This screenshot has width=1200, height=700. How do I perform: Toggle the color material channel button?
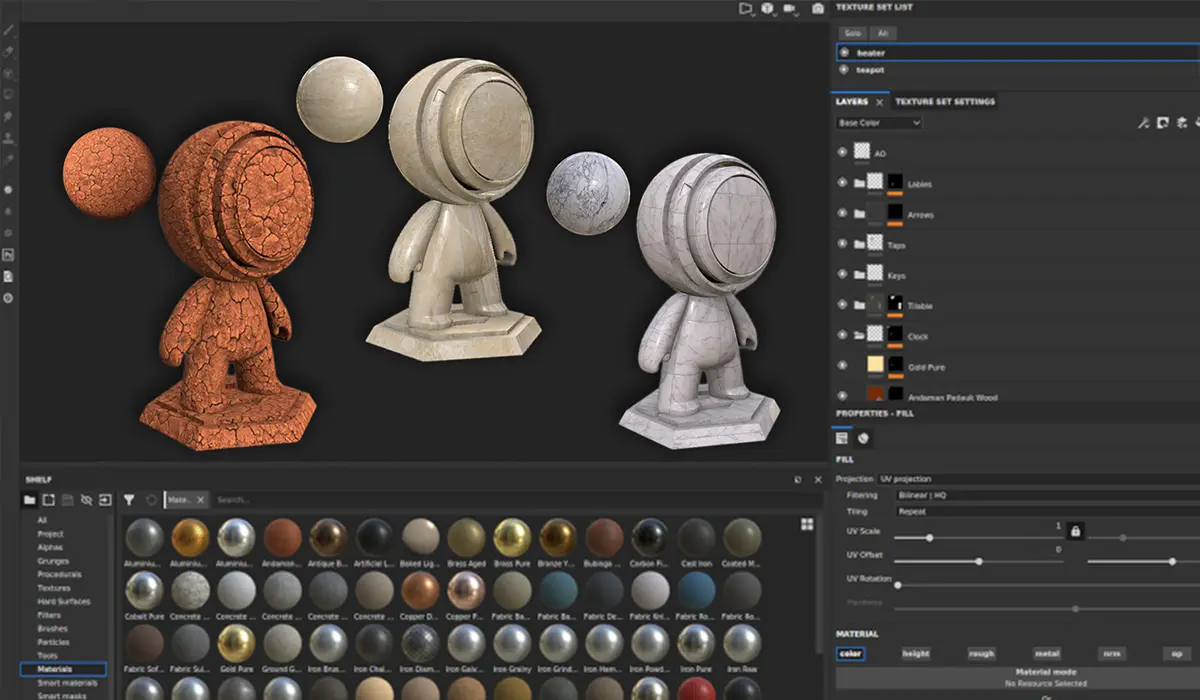click(851, 653)
